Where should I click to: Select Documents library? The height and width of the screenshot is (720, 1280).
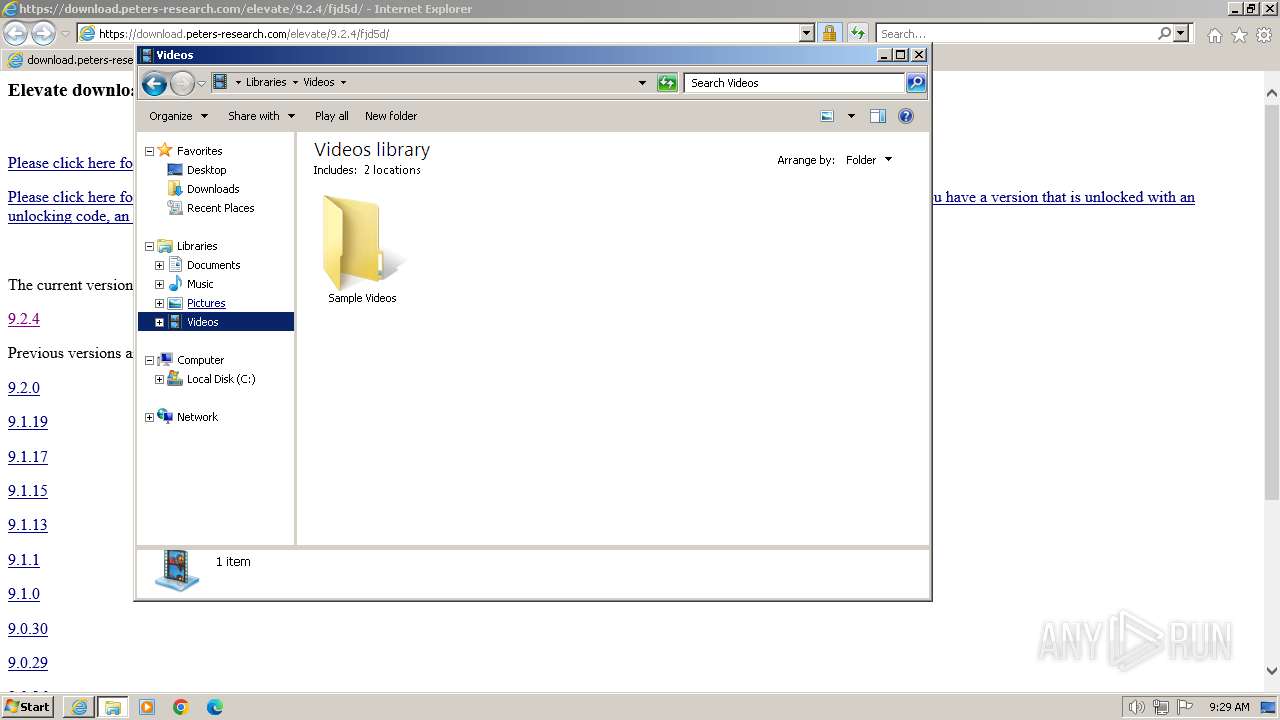[x=214, y=265]
